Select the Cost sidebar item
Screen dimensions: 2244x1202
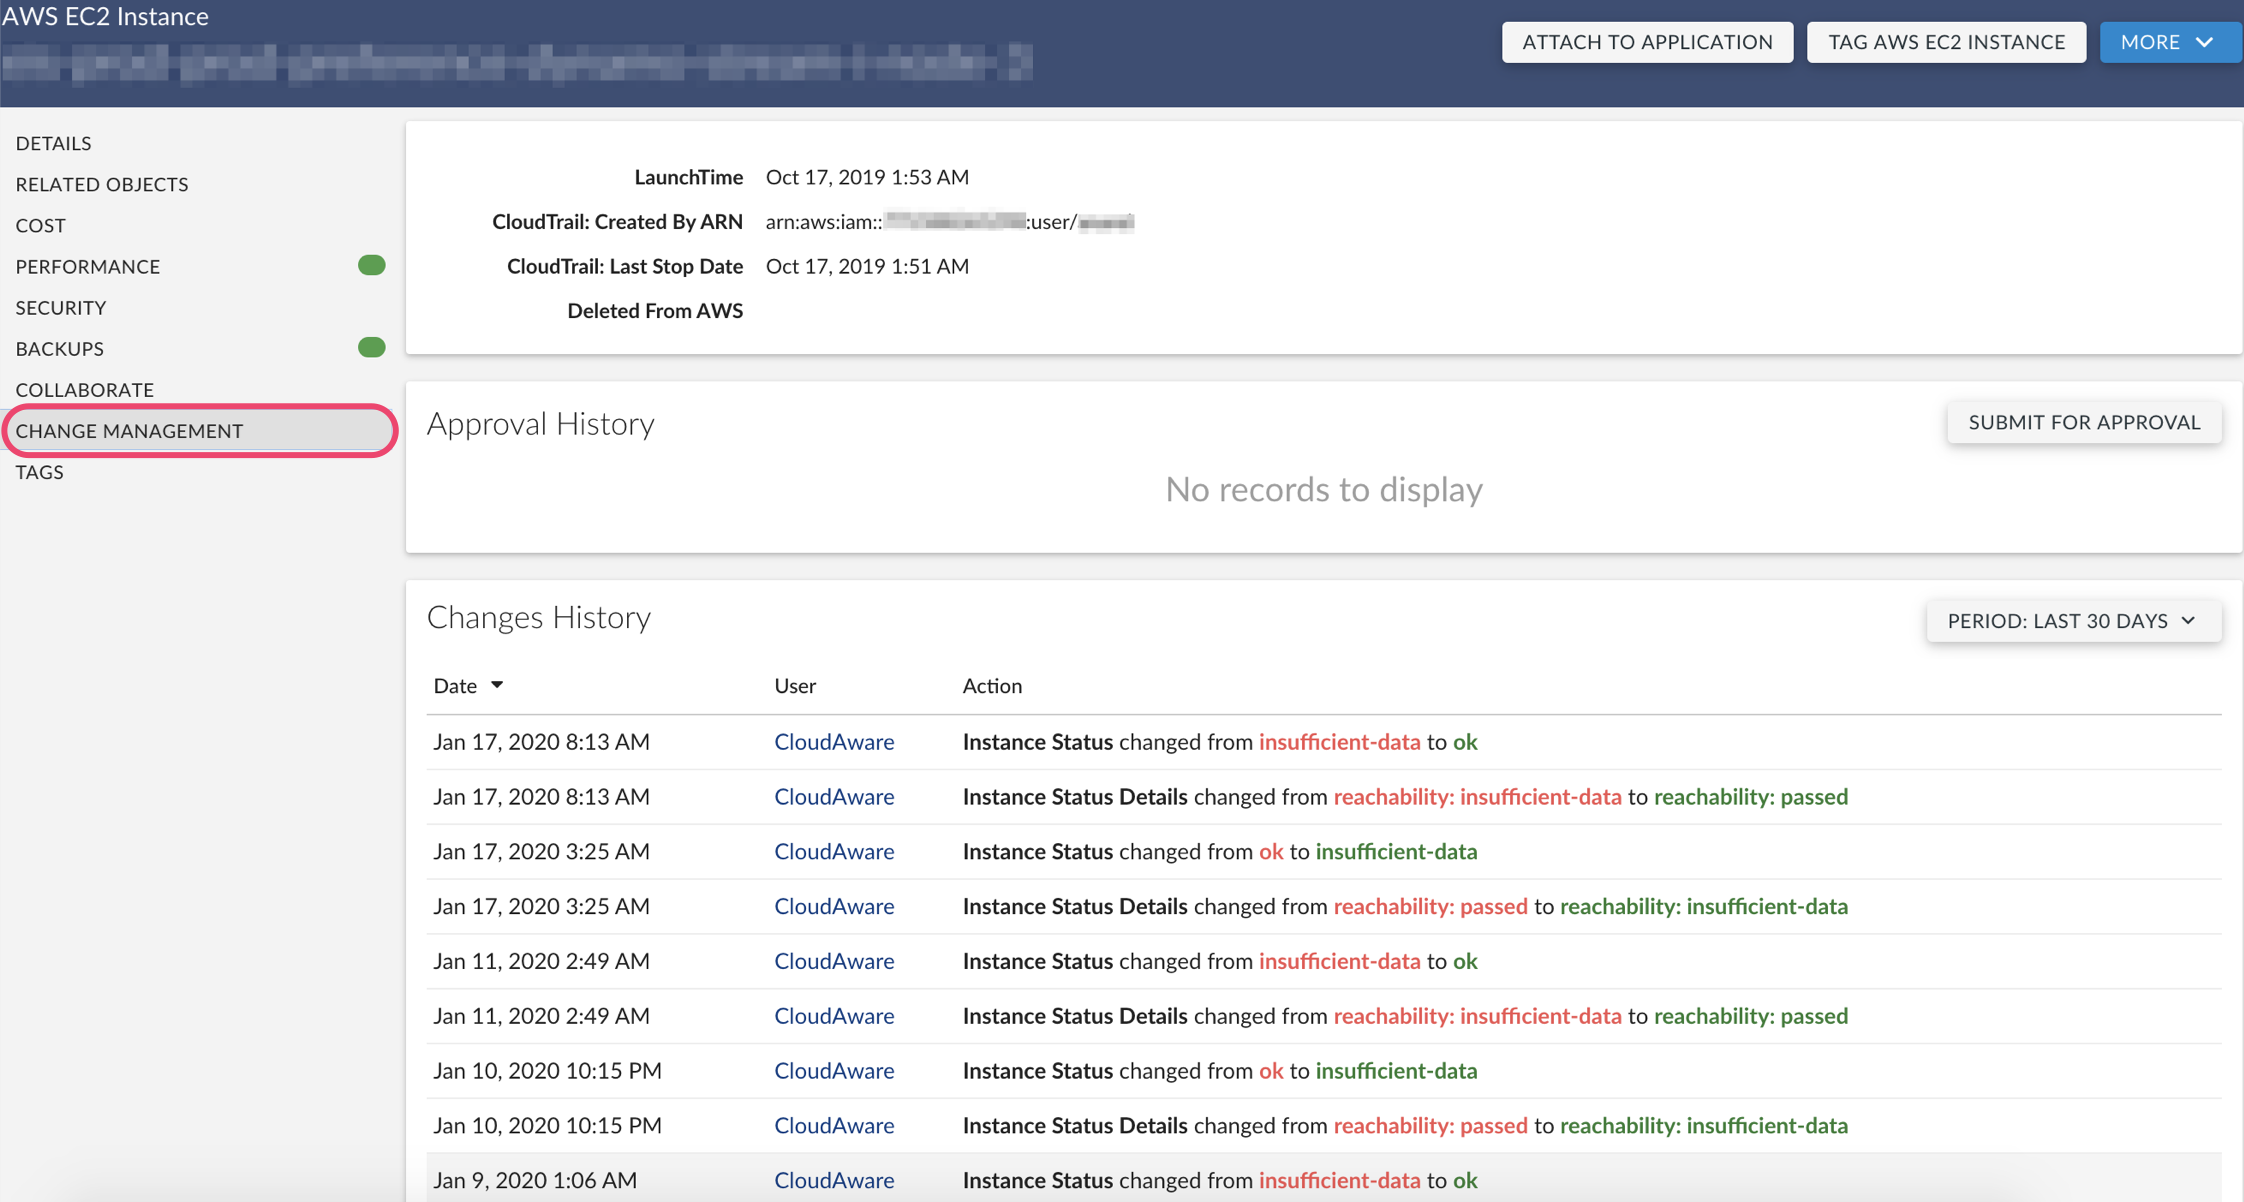coord(41,225)
